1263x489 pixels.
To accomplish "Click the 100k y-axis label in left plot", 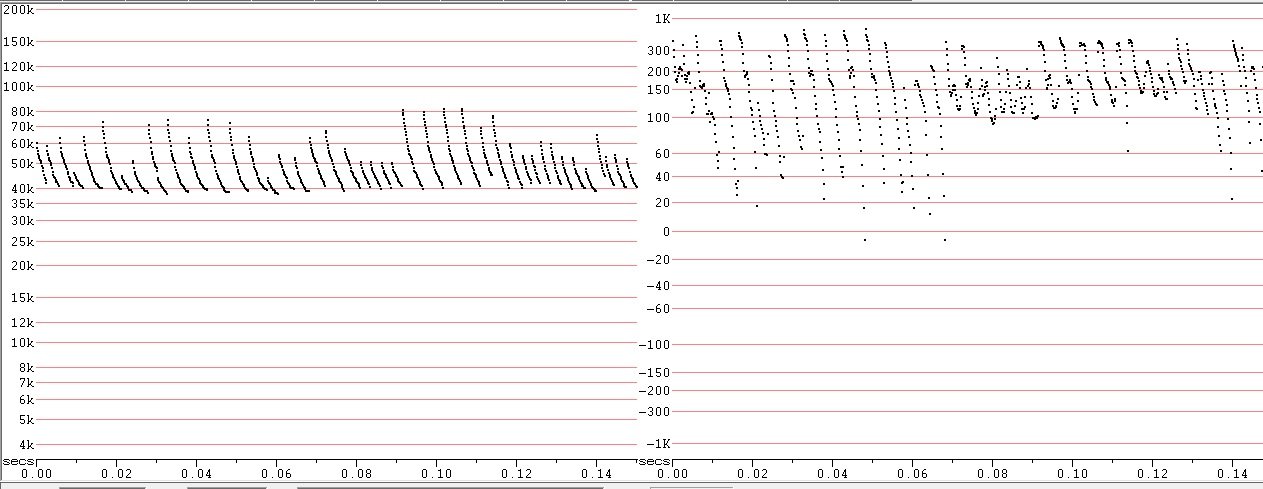I will point(19,87).
